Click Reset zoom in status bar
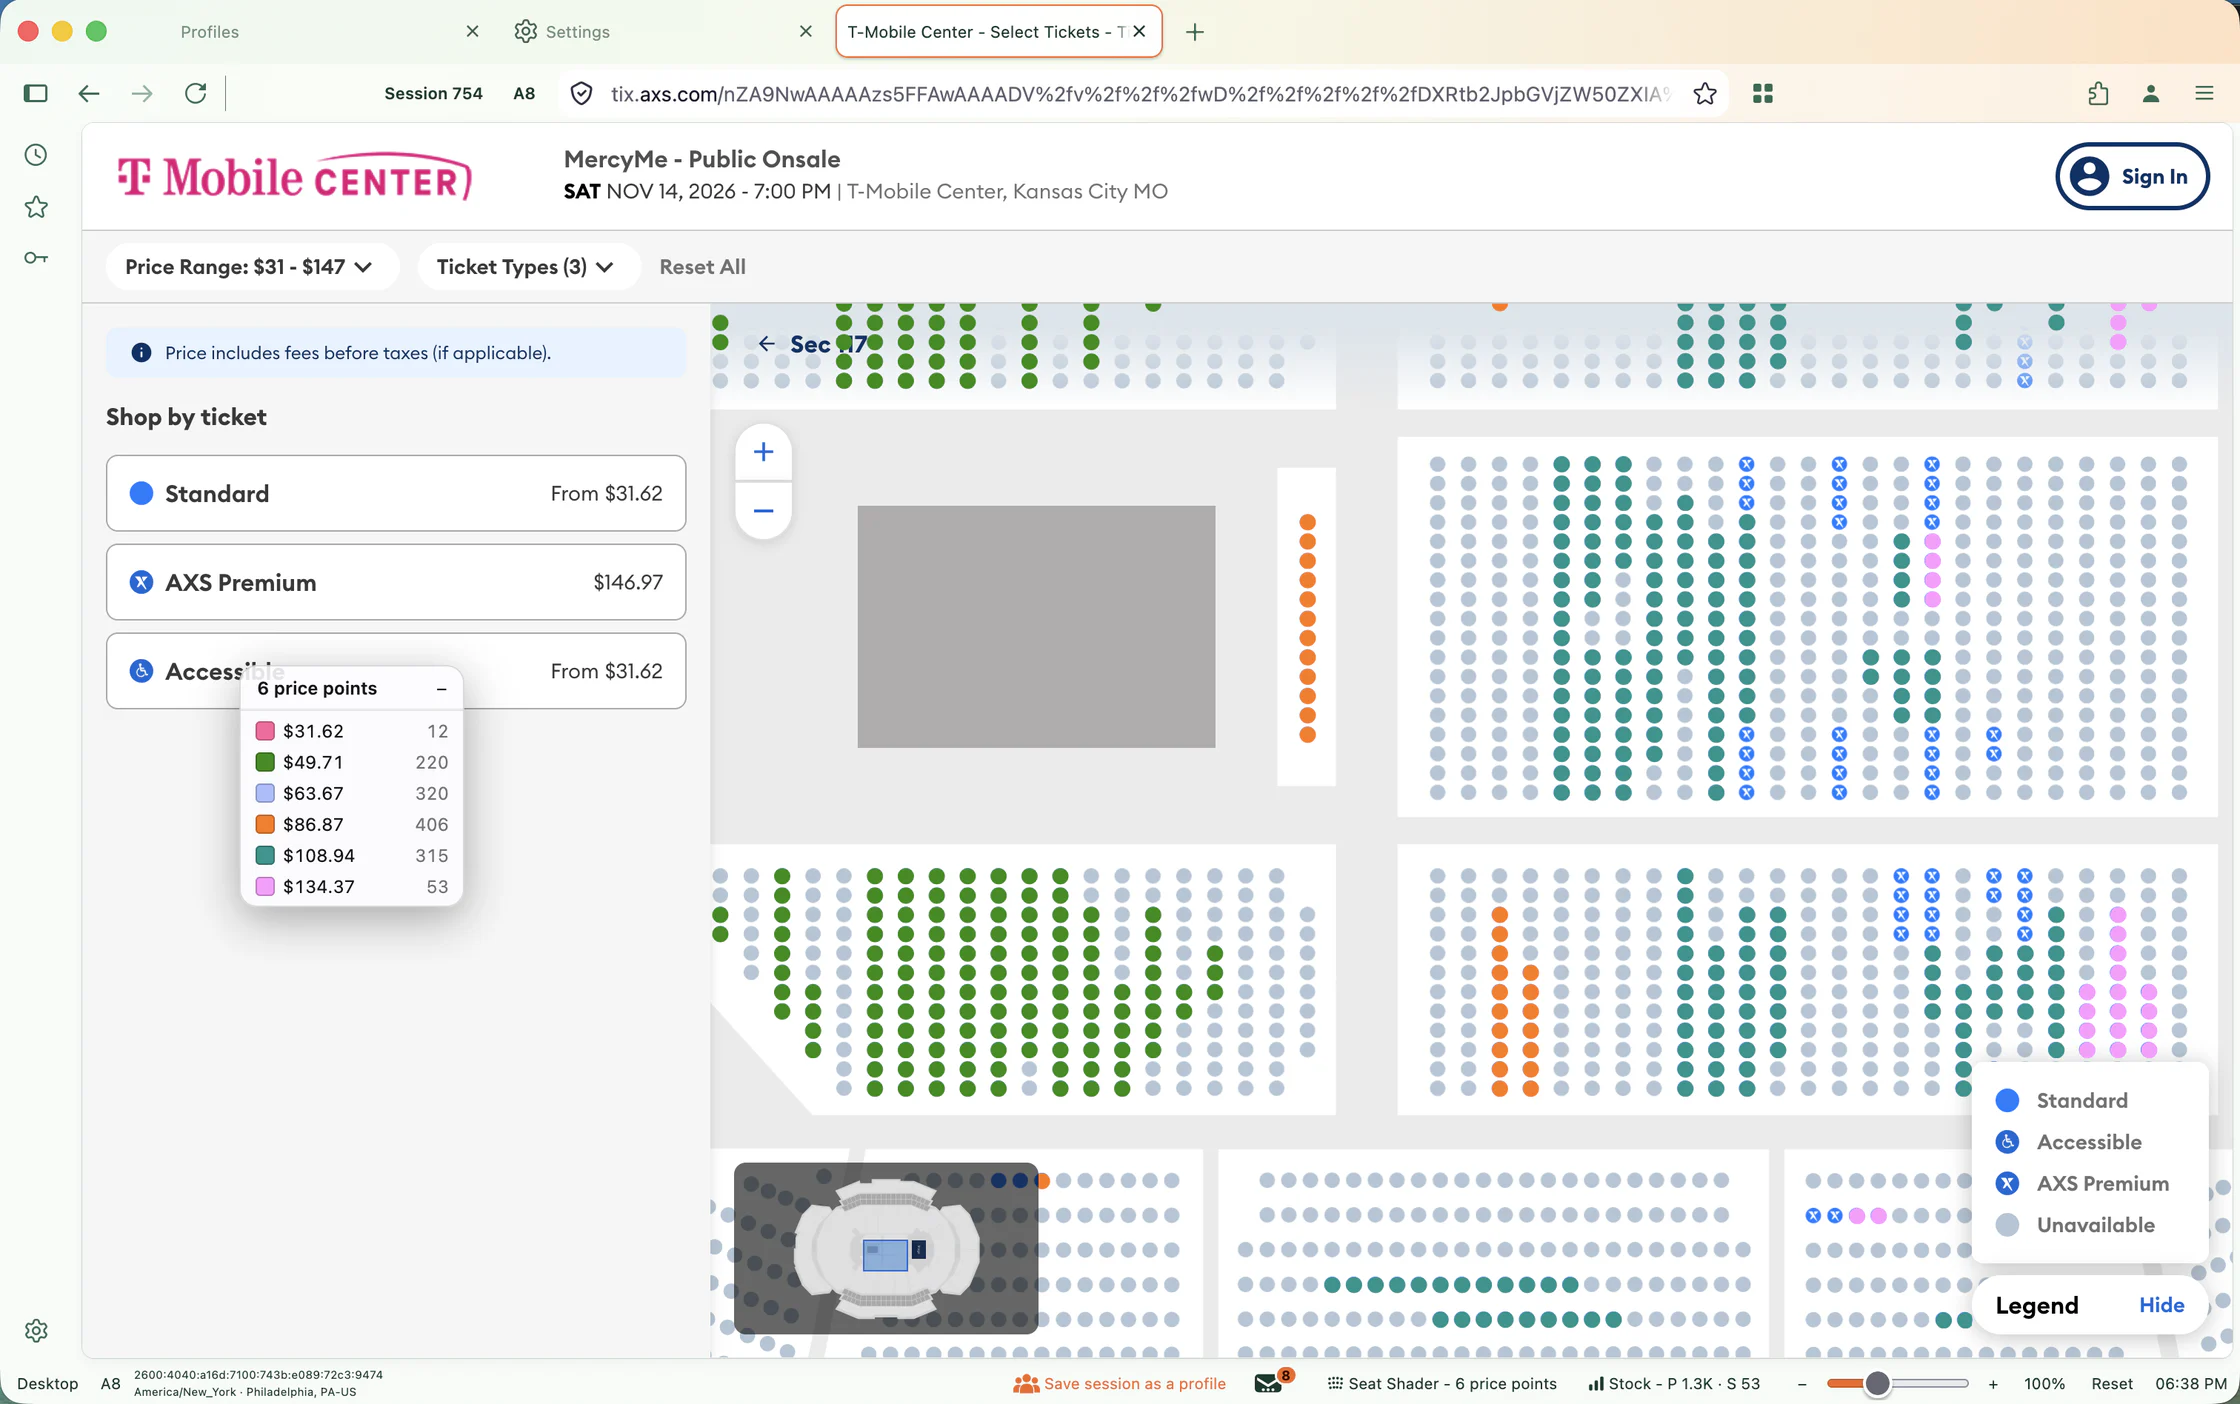The image size is (2240, 1404). point(2112,1384)
